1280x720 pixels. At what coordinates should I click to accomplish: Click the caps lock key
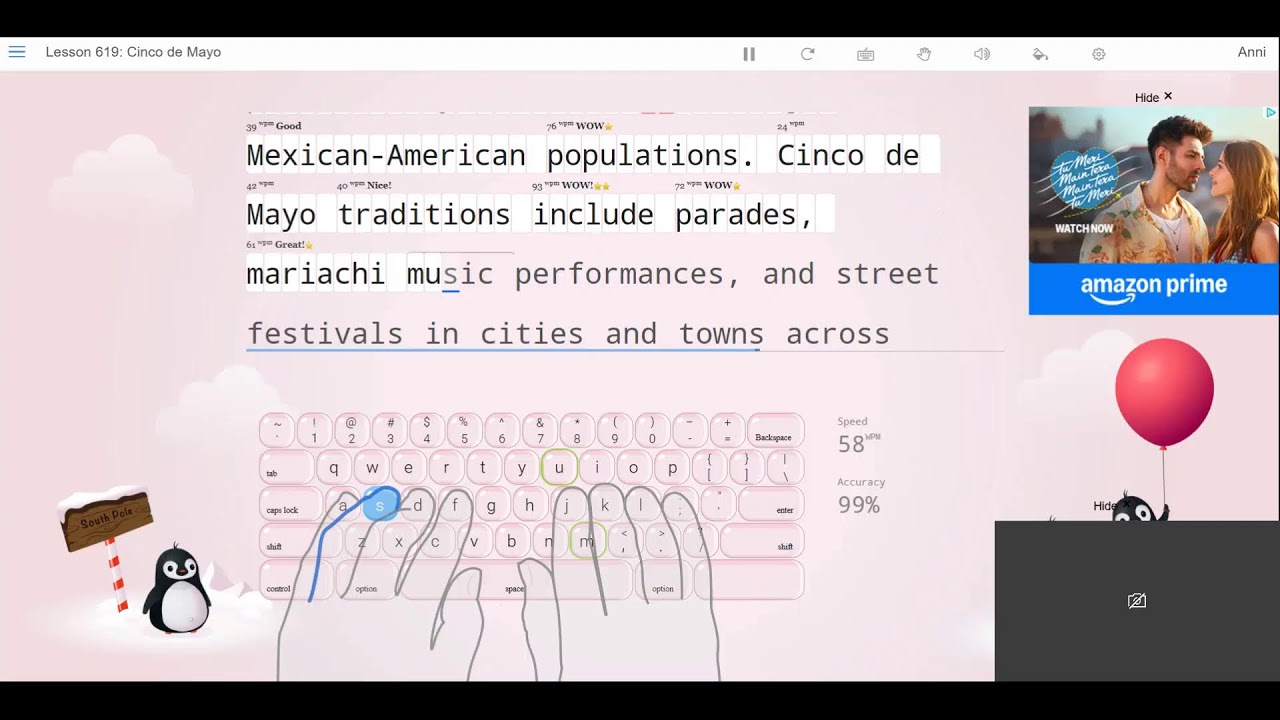point(291,505)
